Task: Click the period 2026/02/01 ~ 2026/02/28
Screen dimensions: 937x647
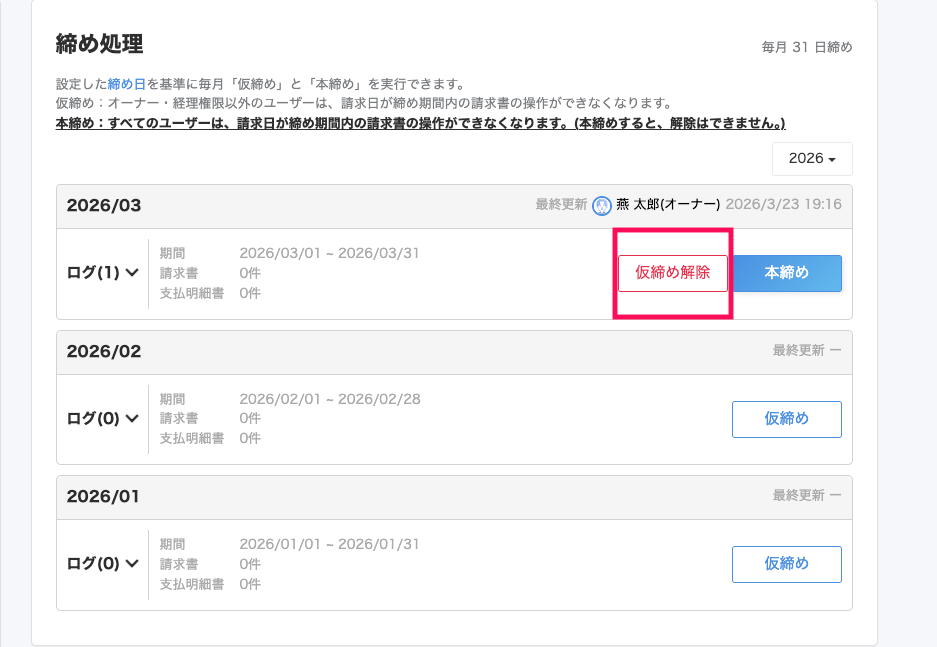Action: [x=330, y=399]
